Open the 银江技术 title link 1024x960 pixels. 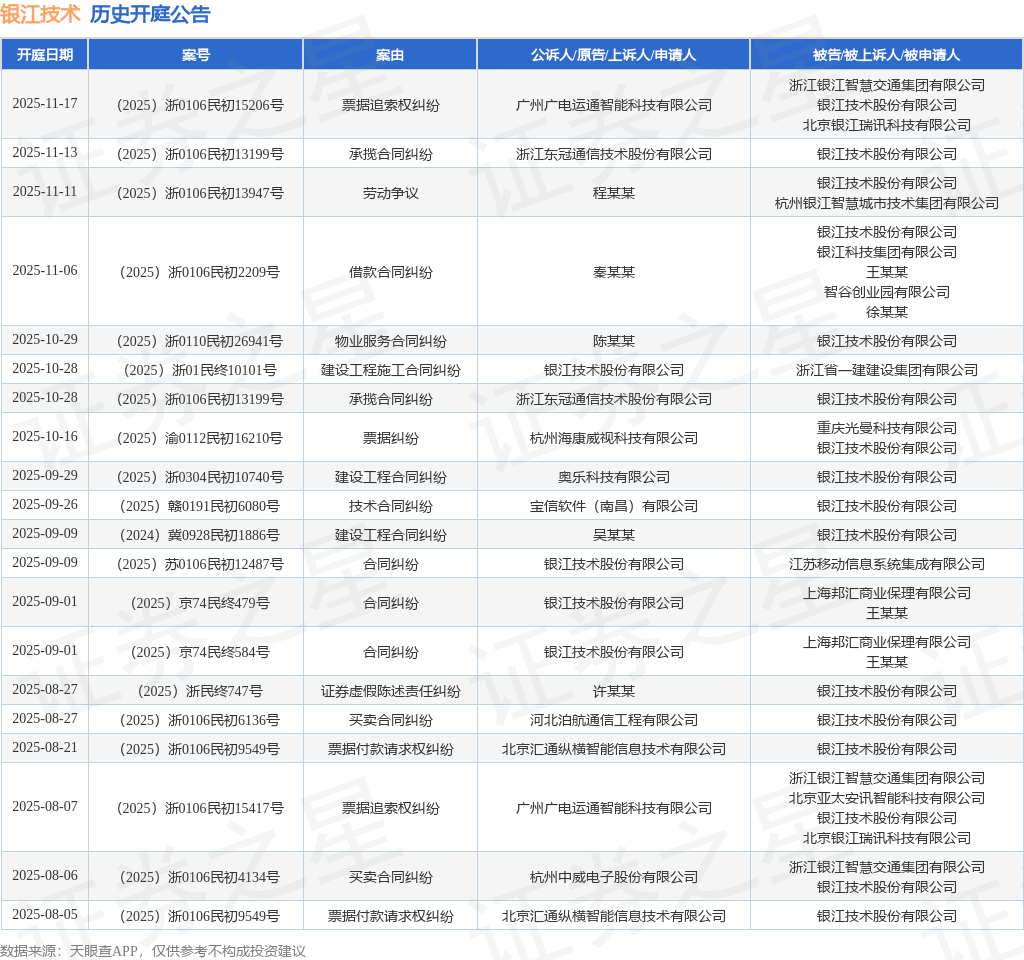(40, 14)
